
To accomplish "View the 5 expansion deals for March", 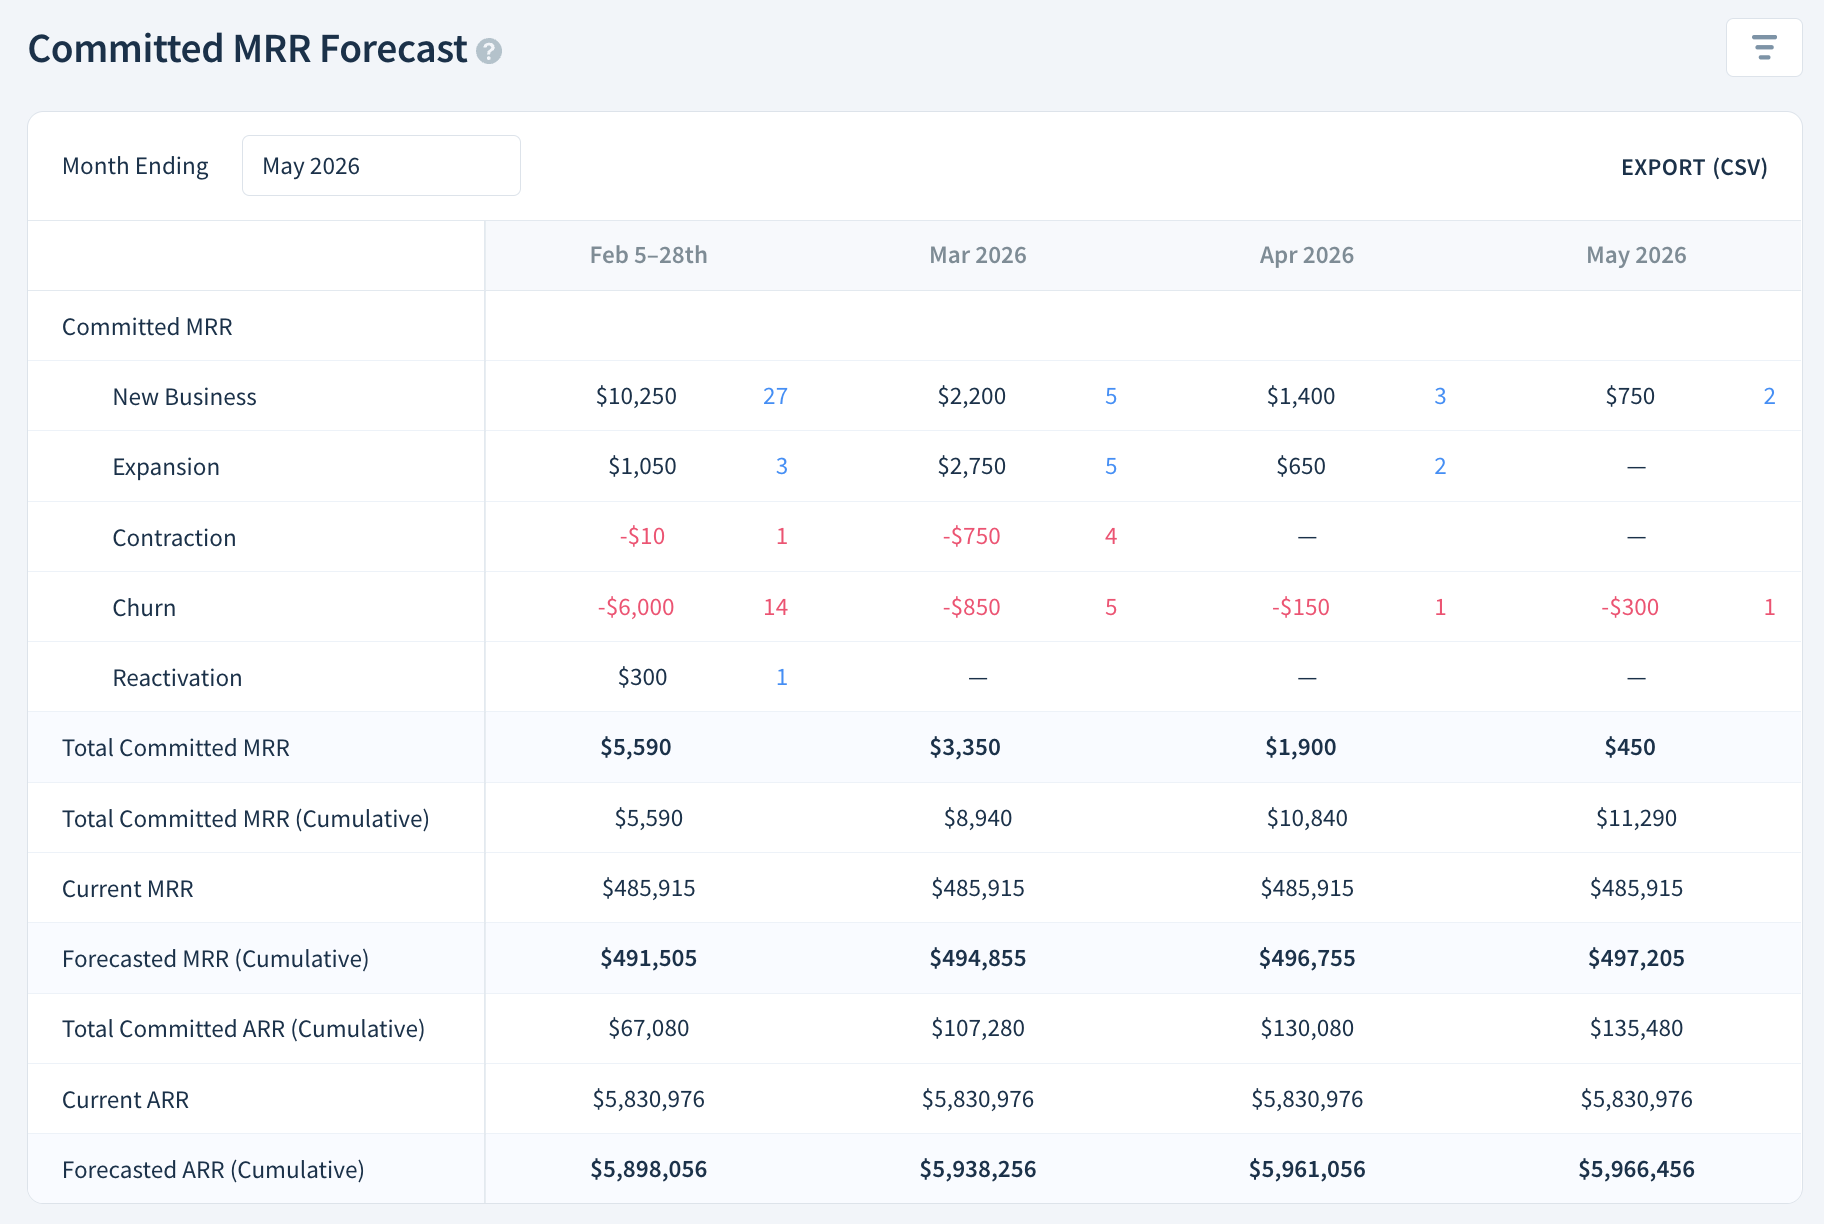I will coord(1110,466).
